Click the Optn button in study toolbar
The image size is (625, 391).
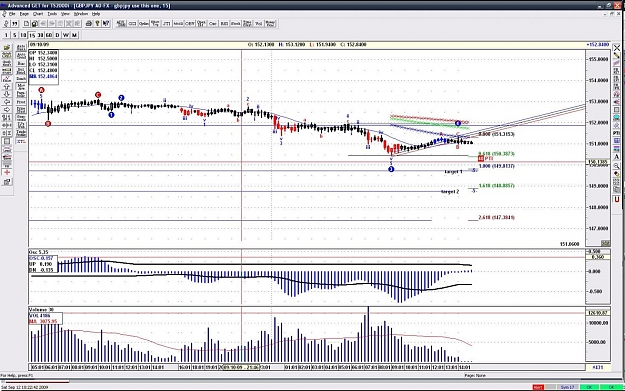point(144,24)
